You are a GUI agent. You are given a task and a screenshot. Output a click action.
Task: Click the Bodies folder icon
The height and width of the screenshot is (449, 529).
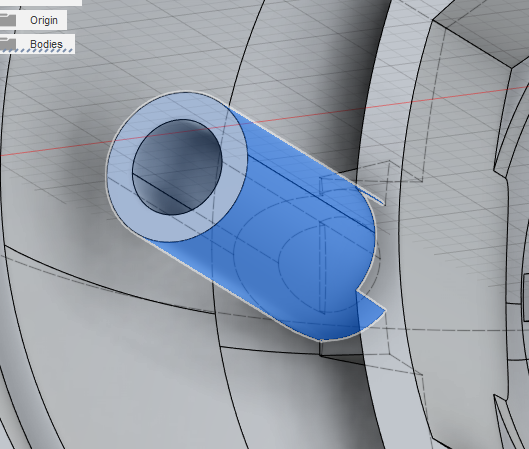[8, 44]
